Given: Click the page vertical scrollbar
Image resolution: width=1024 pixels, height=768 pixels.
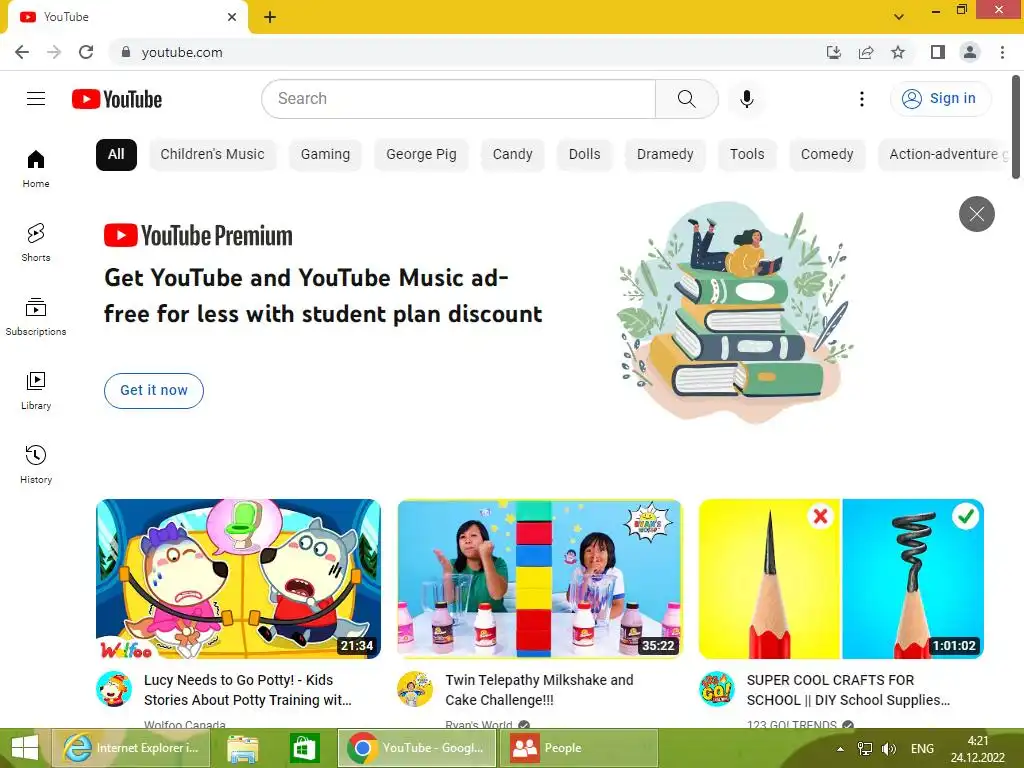Looking at the screenshot, I should [1016, 127].
